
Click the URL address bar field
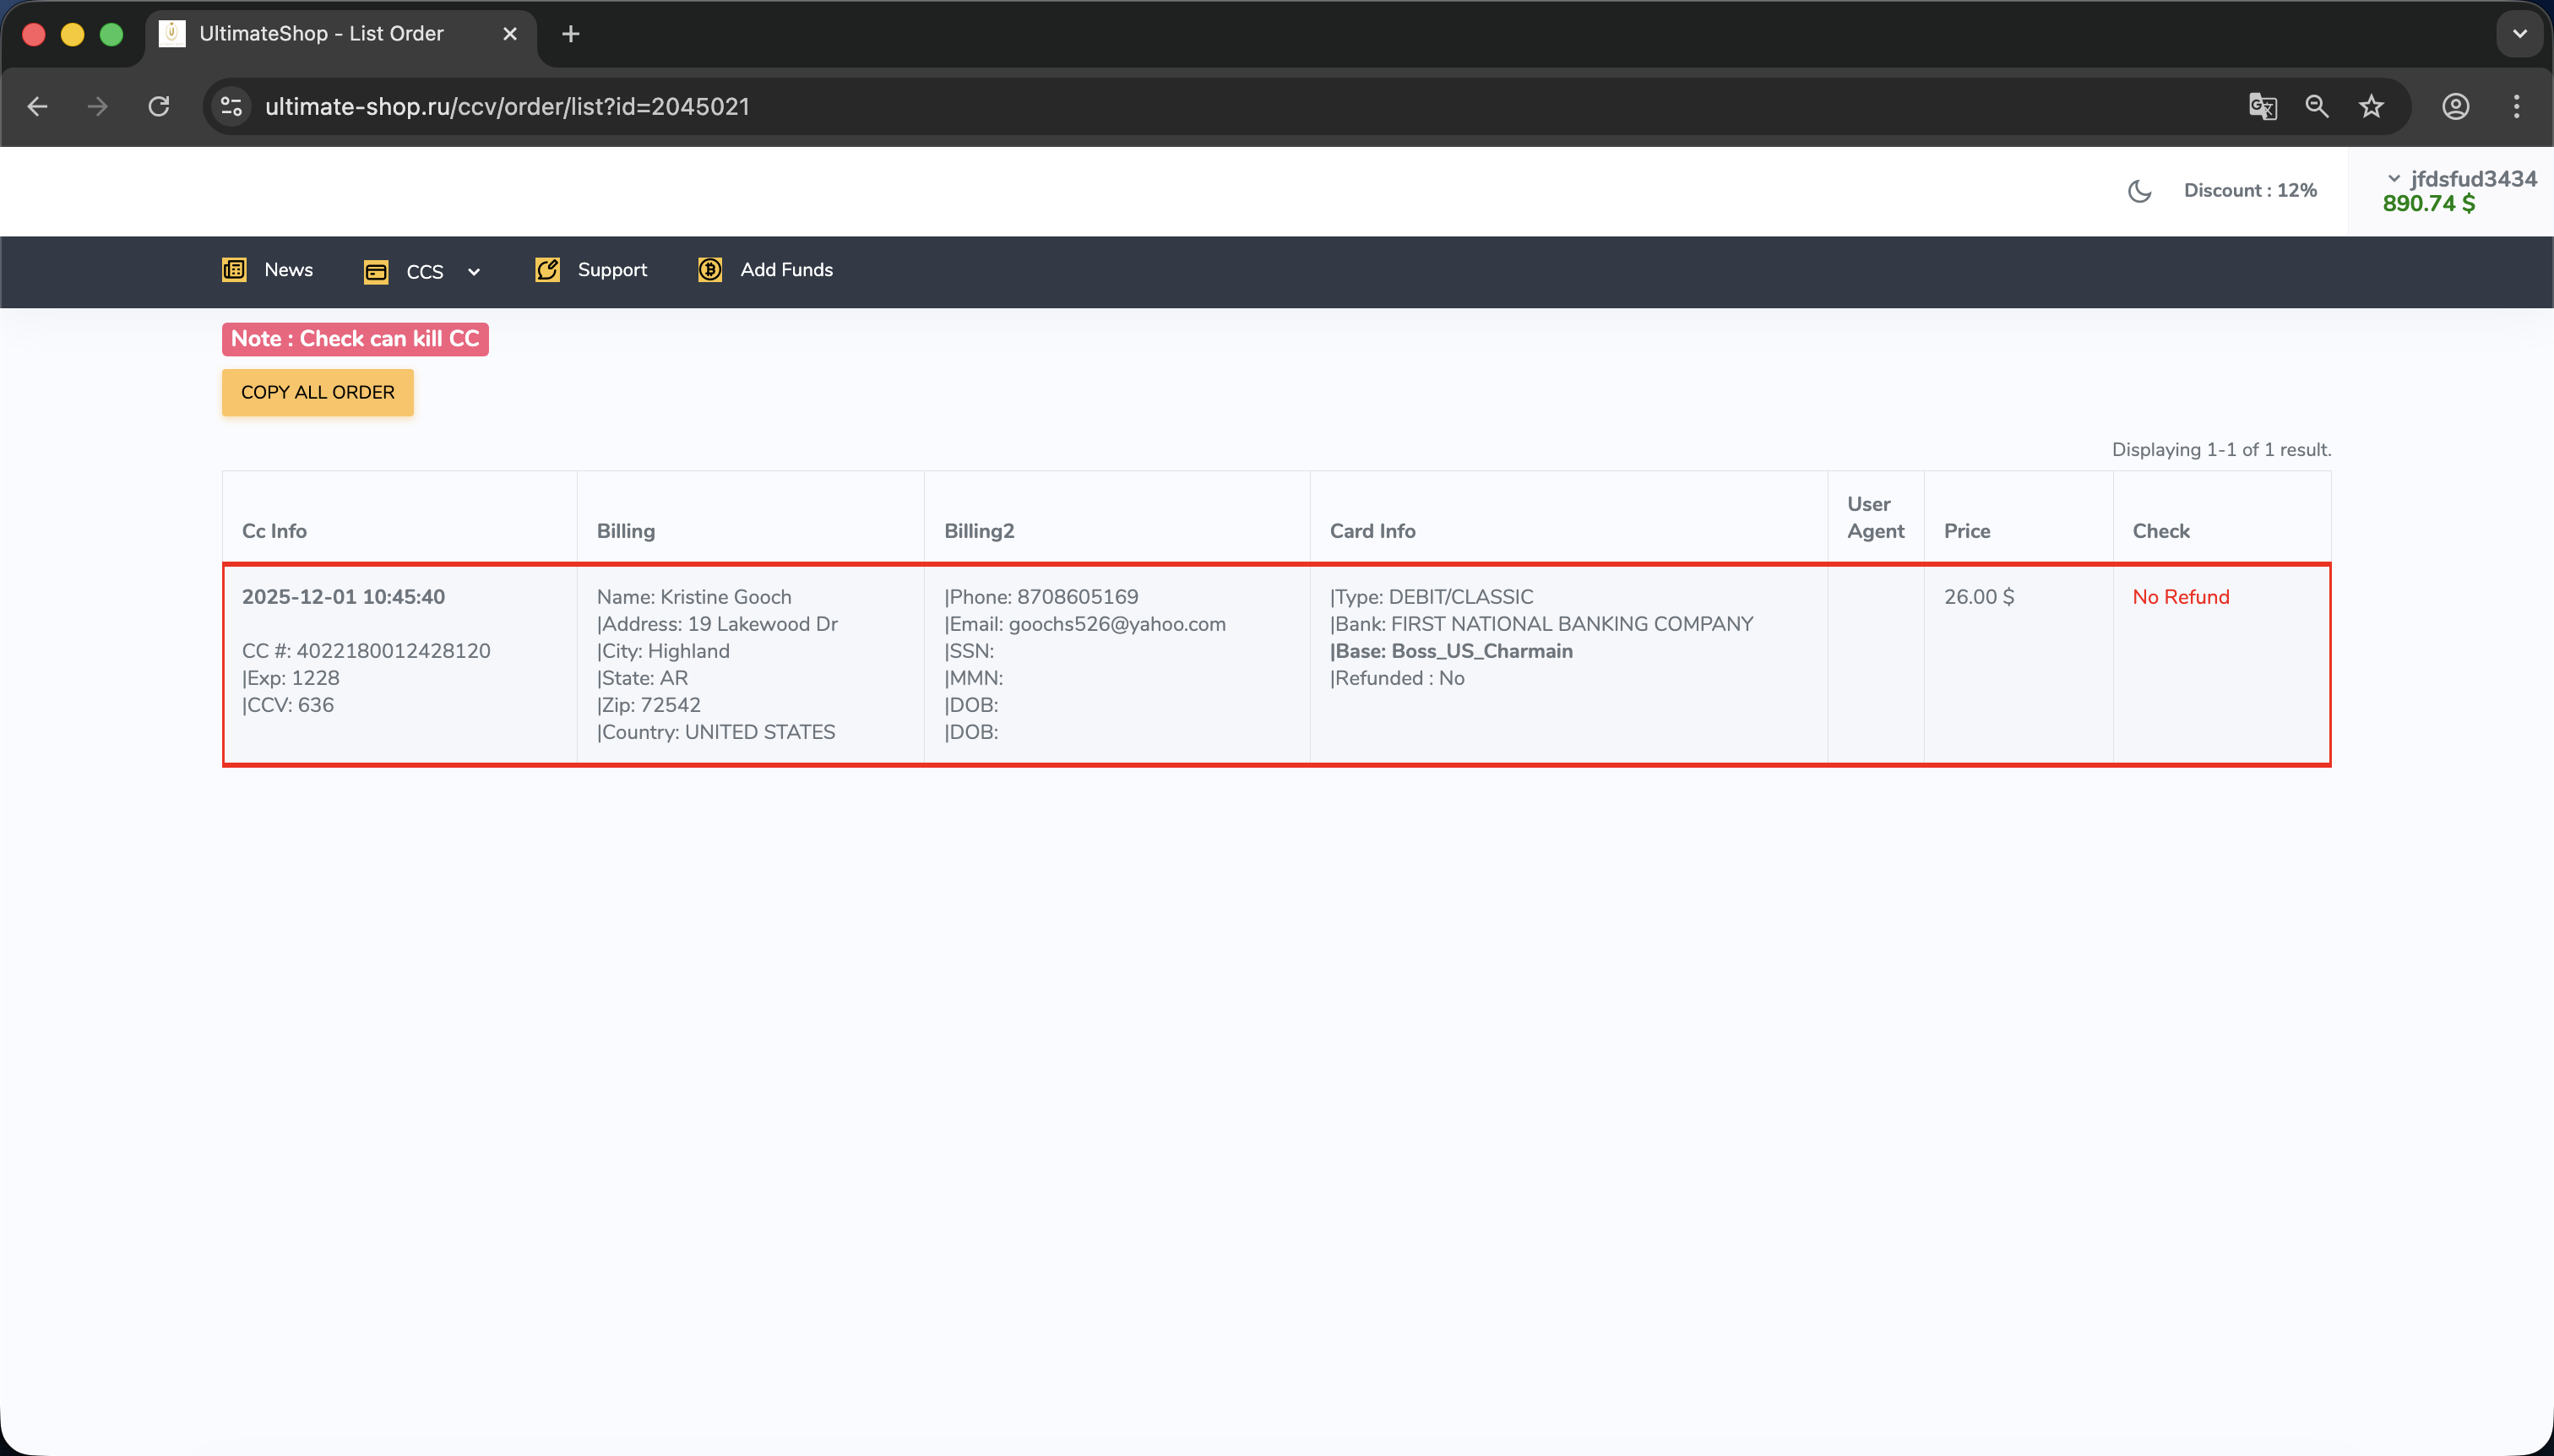point(1240,106)
